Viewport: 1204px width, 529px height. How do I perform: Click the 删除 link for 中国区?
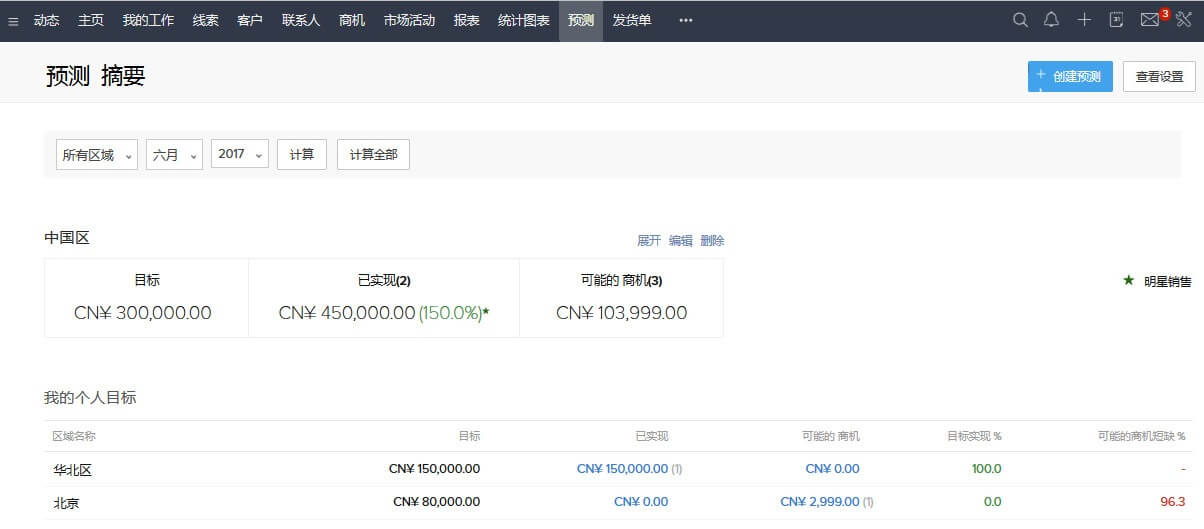(713, 241)
